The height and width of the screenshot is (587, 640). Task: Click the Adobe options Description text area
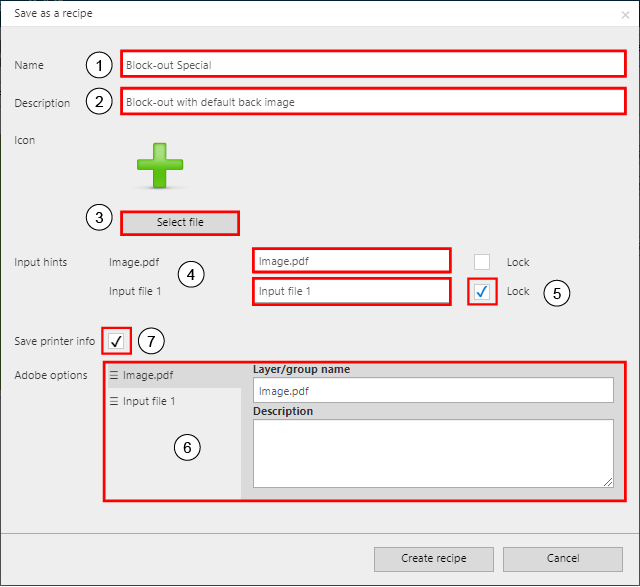(x=432, y=452)
